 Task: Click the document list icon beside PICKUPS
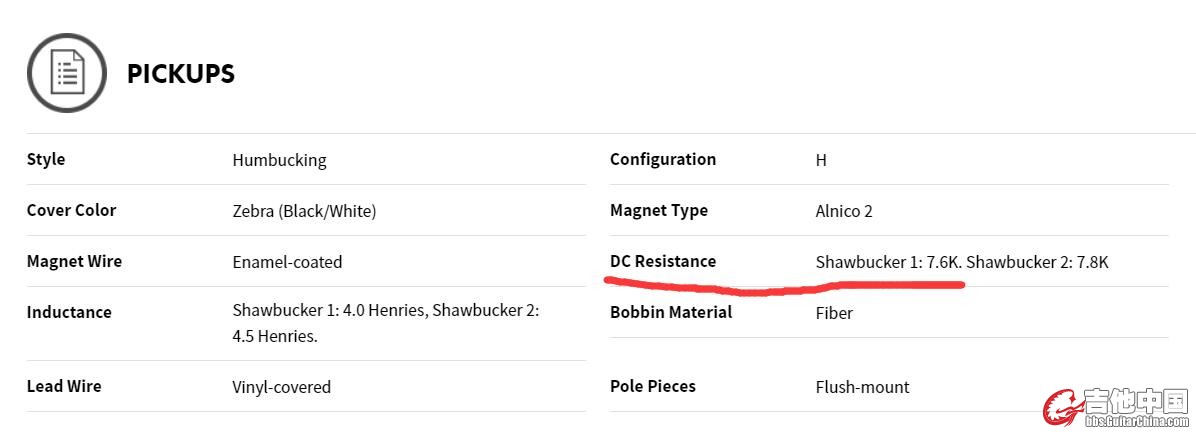click(x=67, y=73)
